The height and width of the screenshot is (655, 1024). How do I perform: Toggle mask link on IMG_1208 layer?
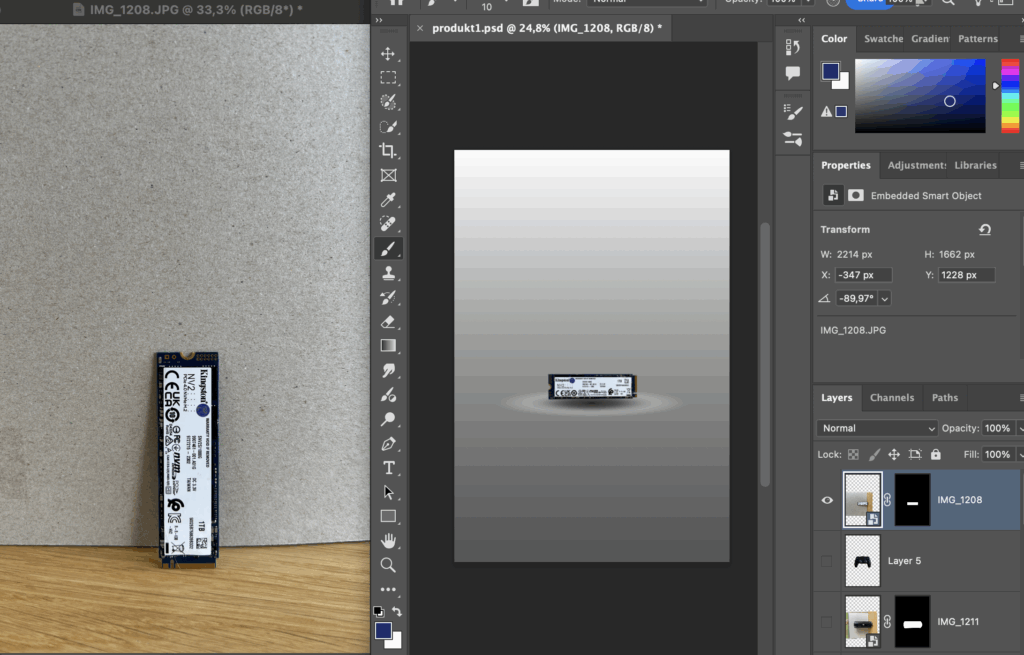(x=888, y=500)
